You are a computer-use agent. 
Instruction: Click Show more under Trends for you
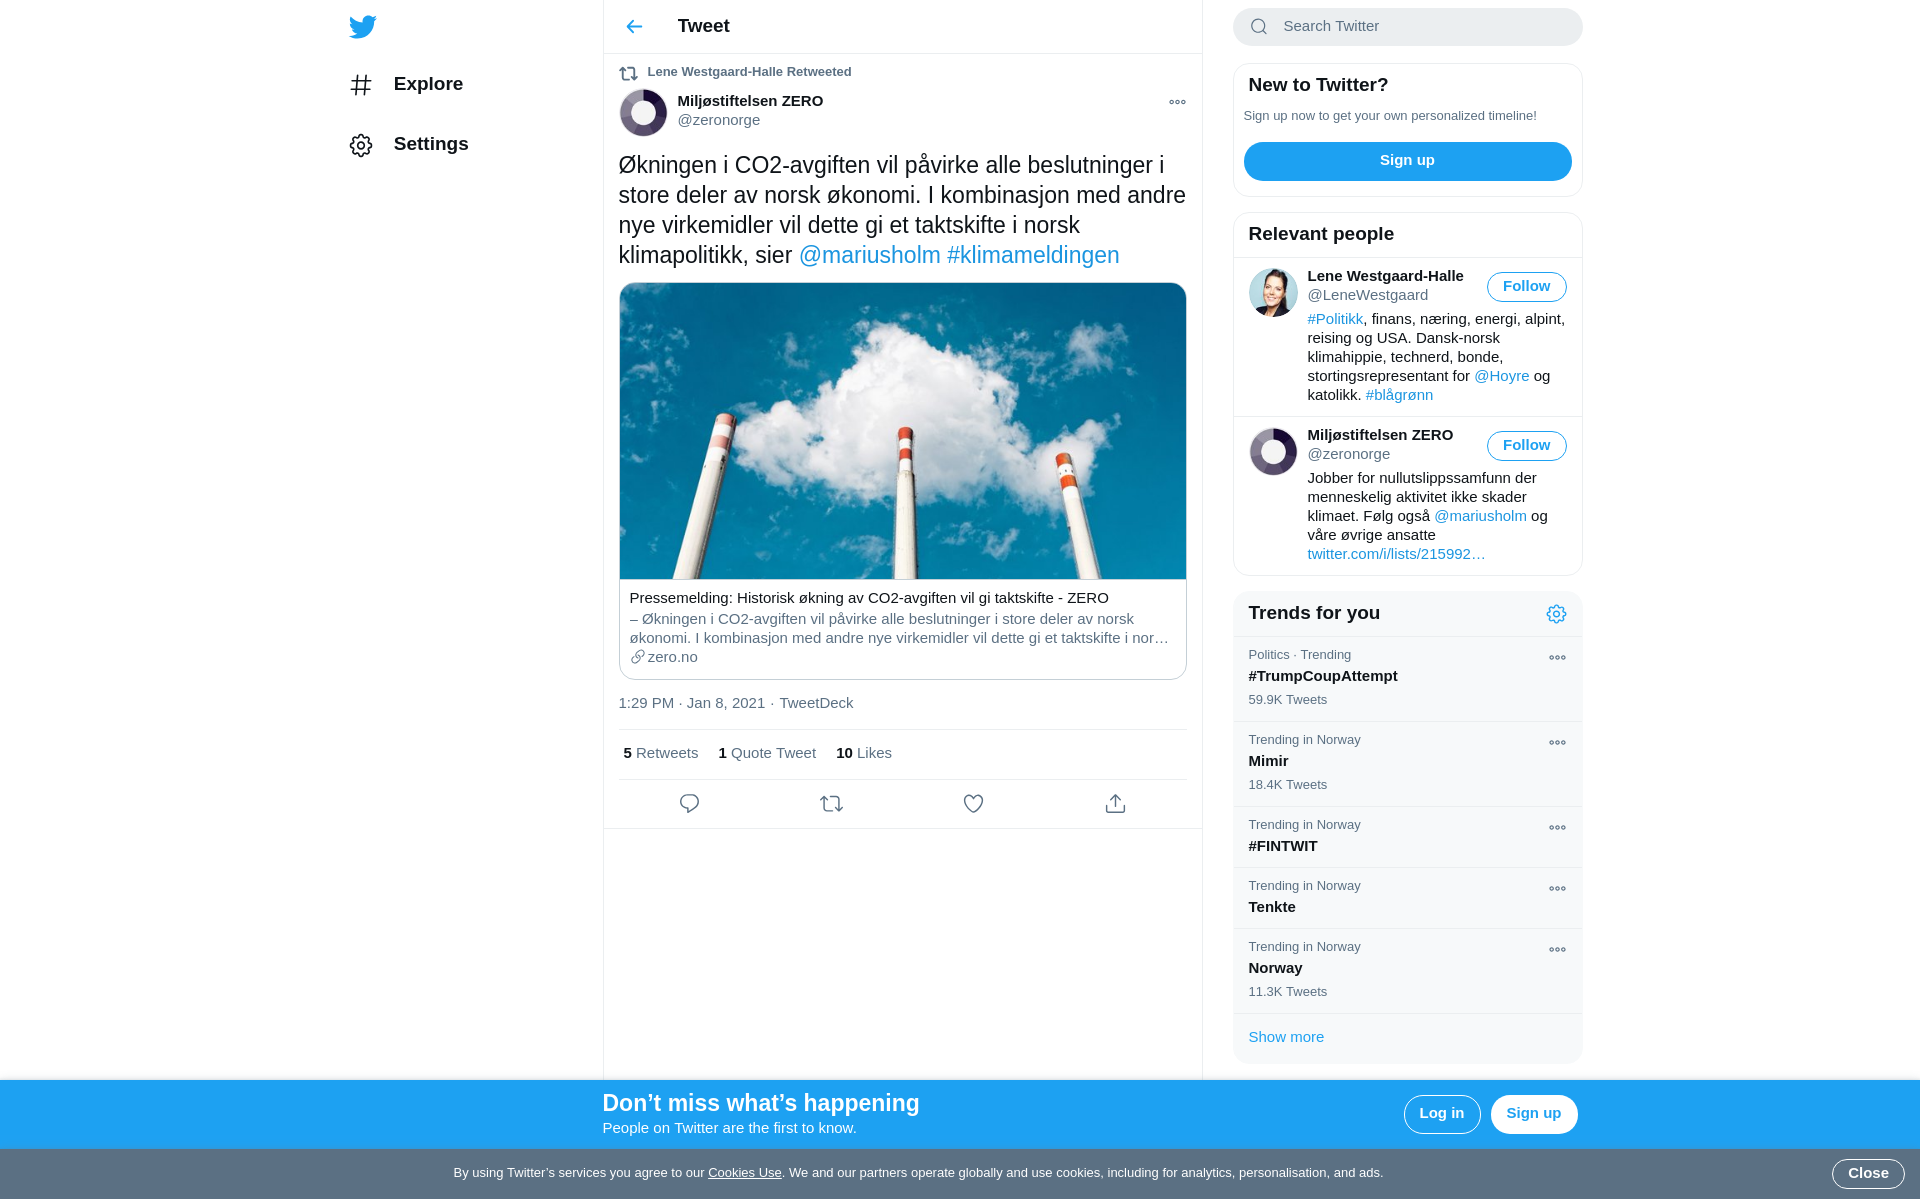(1286, 1037)
